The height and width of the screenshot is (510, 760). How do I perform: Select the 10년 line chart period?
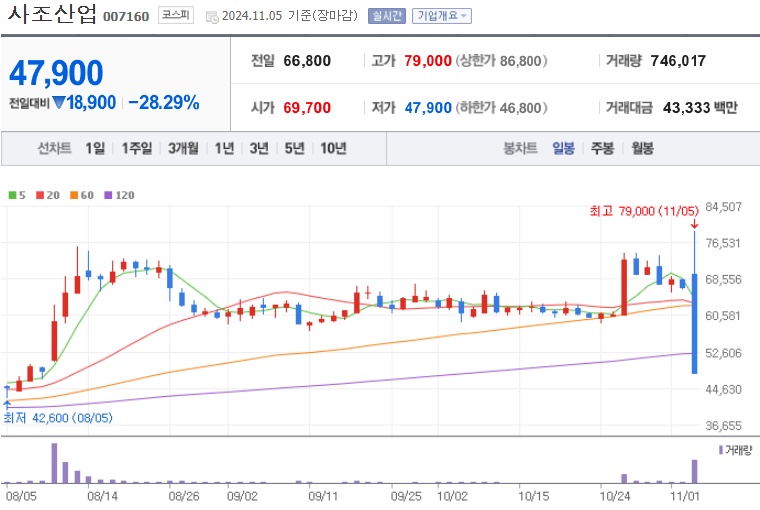coord(333,148)
